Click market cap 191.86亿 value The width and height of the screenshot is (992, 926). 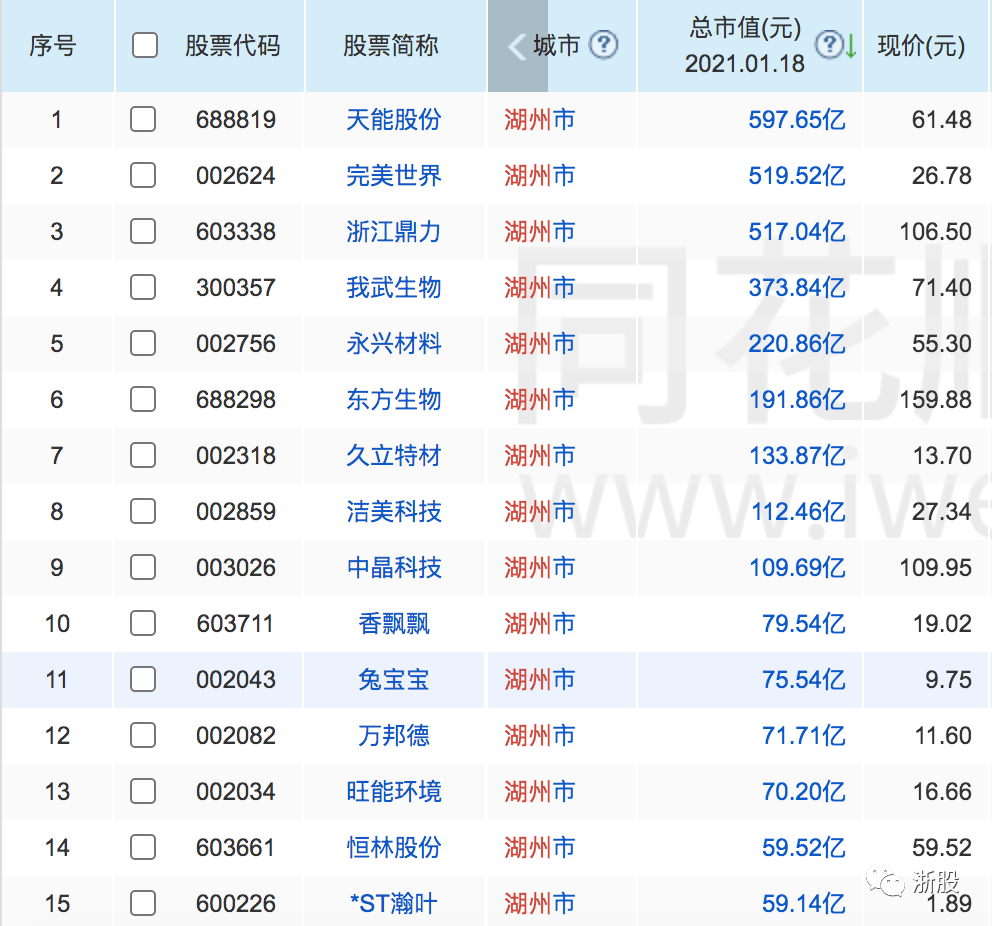tap(797, 400)
